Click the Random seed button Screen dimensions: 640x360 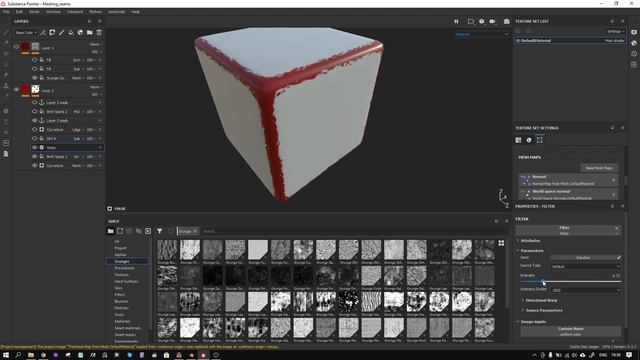(582, 258)
